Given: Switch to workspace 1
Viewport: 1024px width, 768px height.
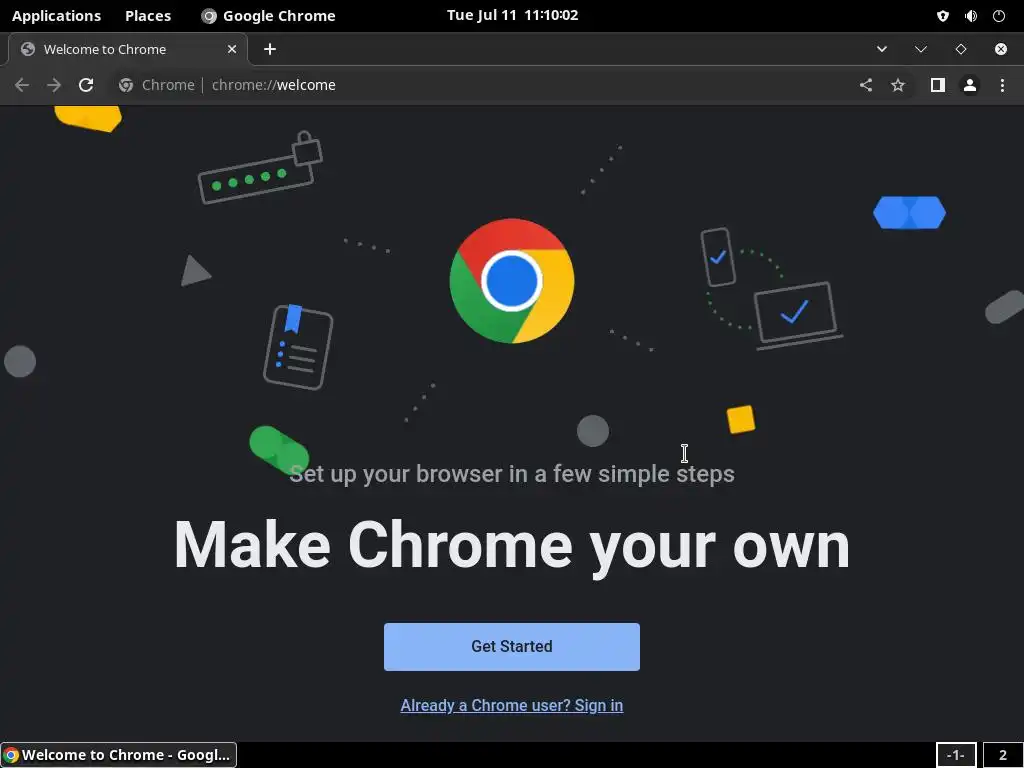Looking at the screenshot, I should 956,755.
